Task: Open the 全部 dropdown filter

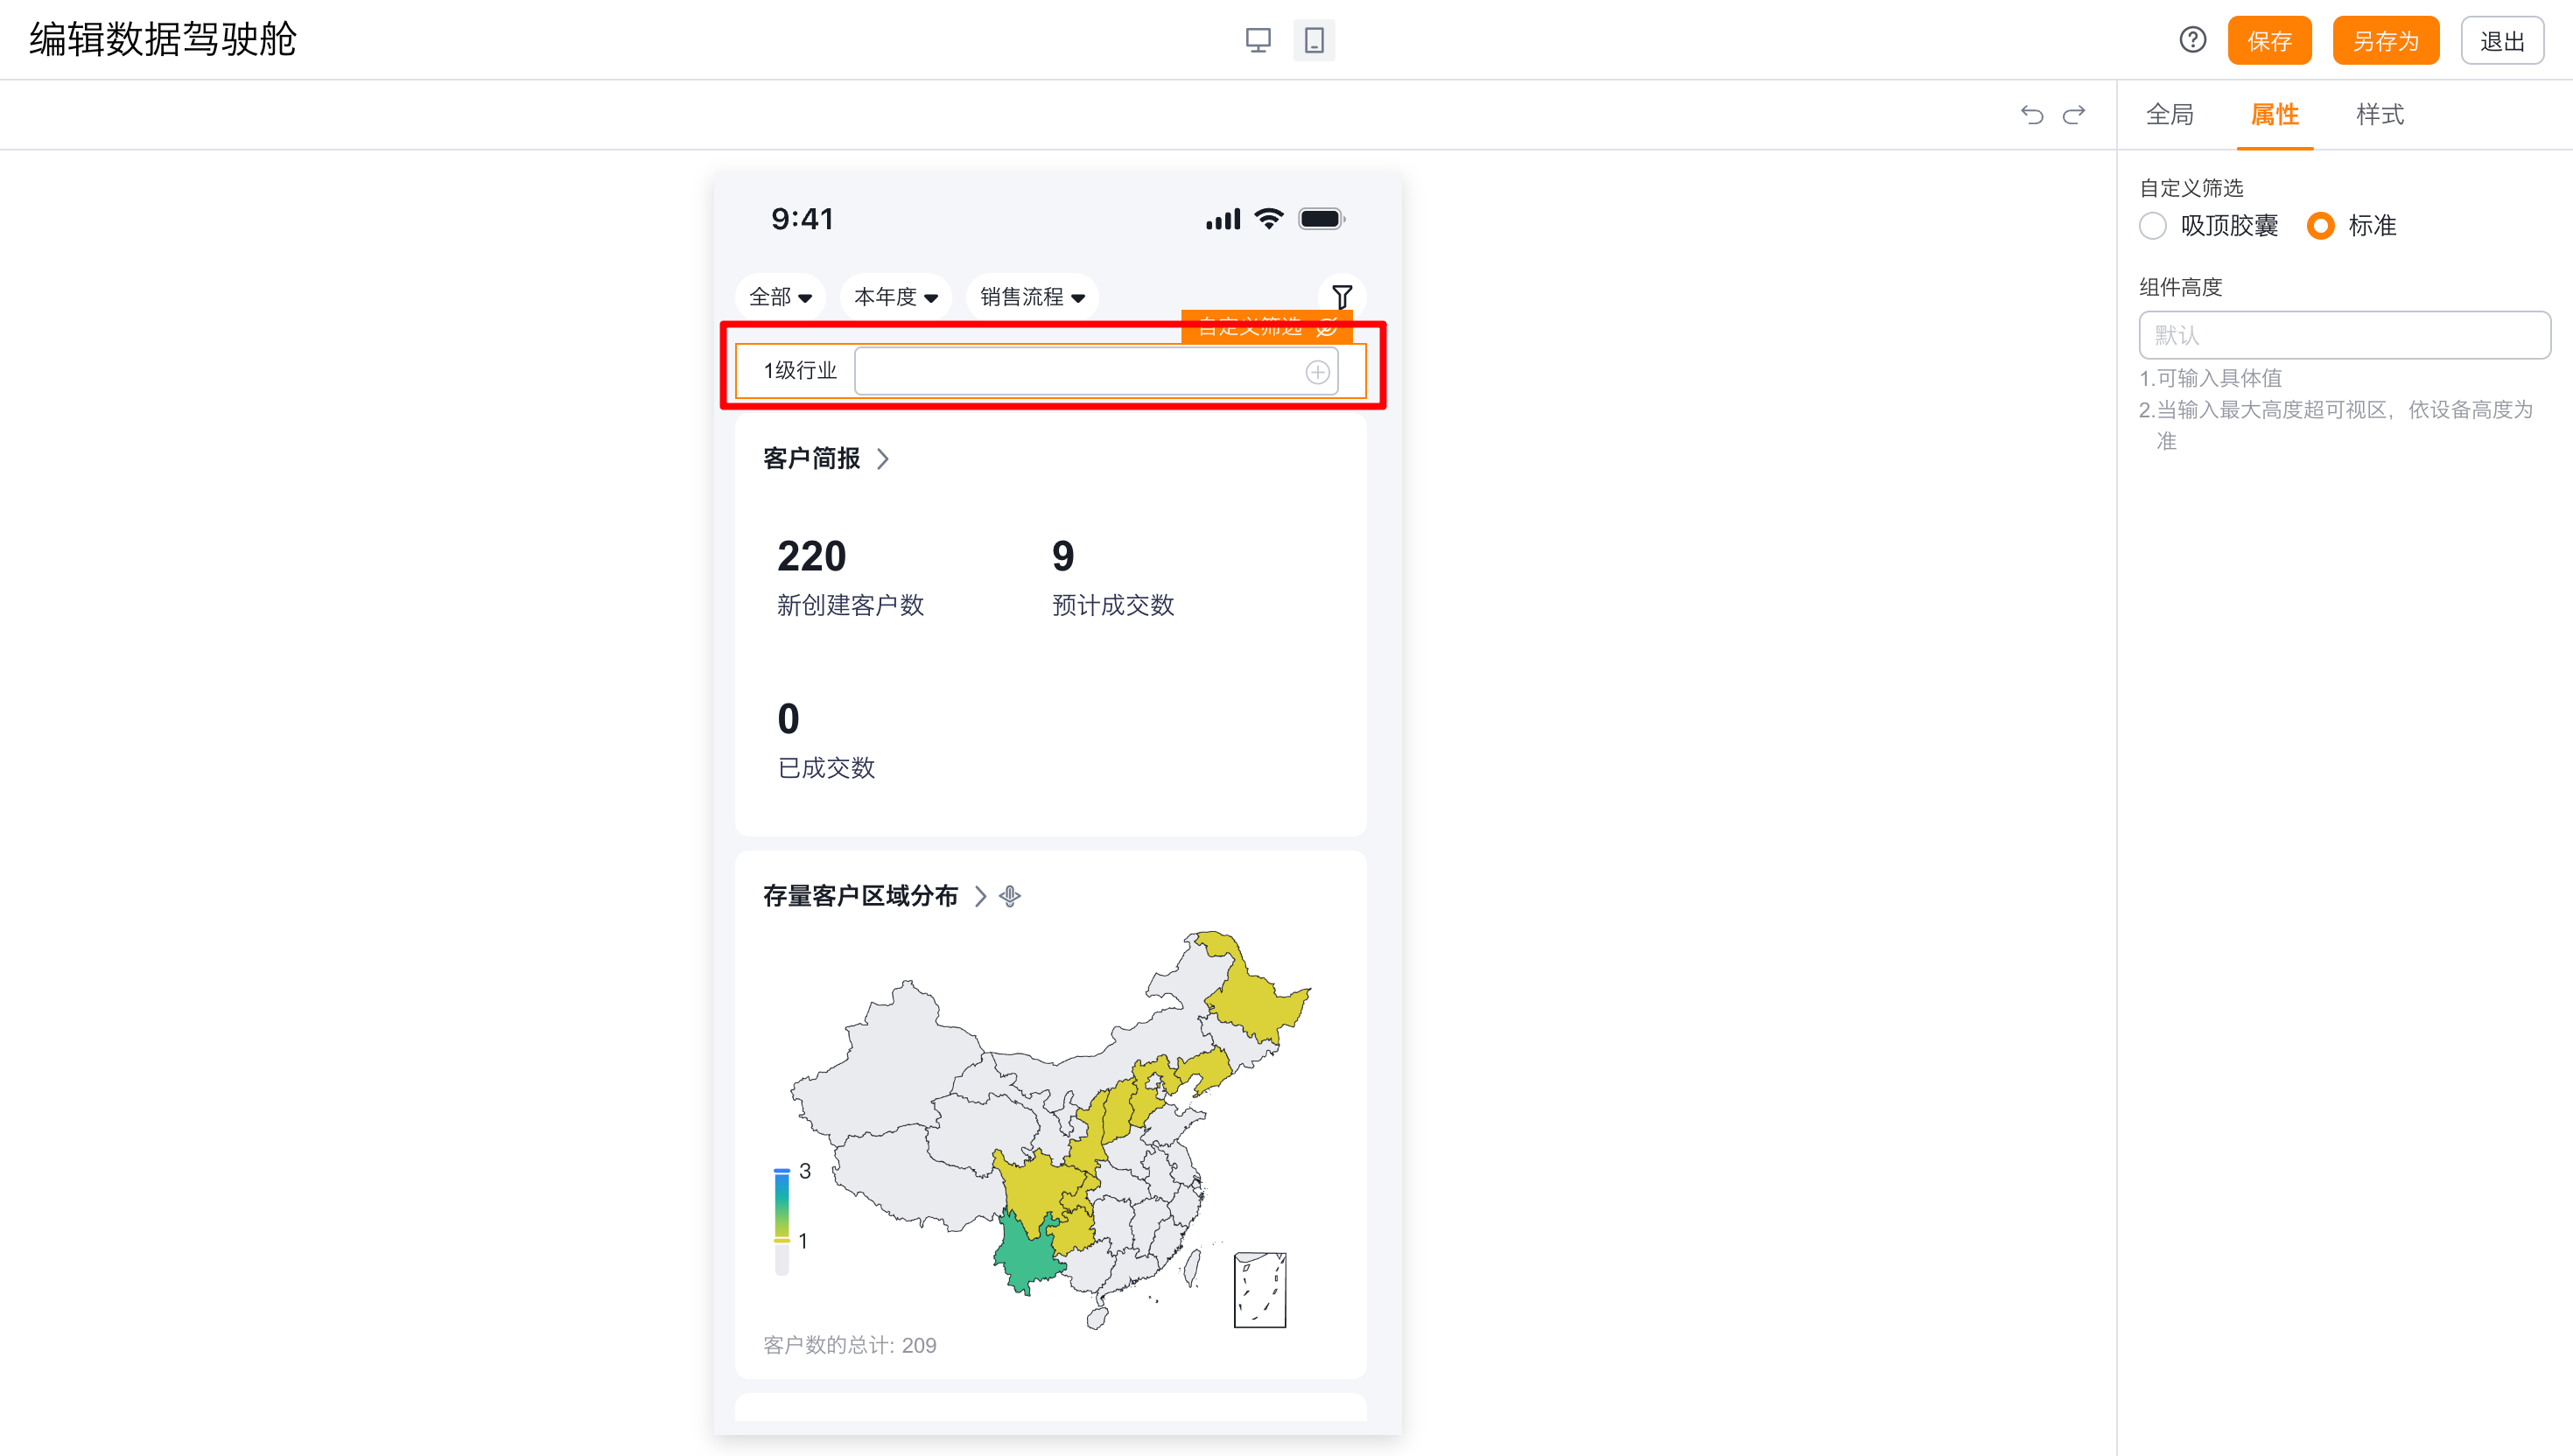Action: click(x=780, y=297)
